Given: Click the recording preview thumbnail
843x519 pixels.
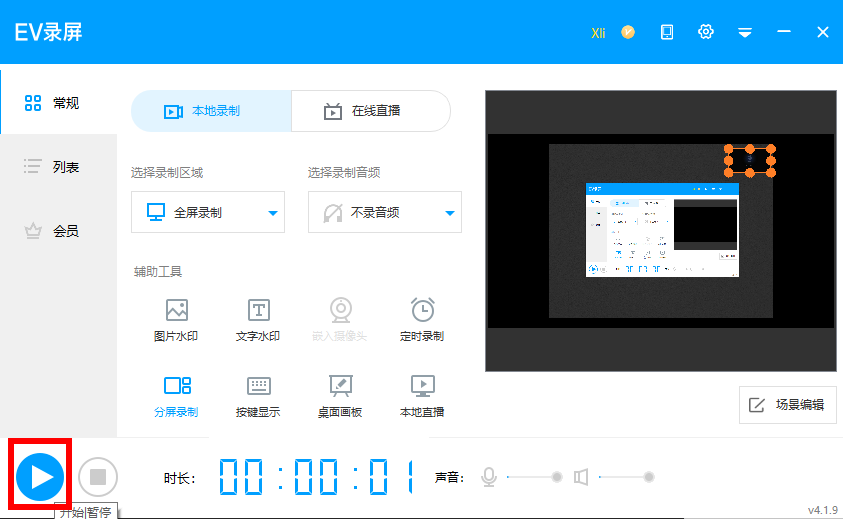Looking at the screenshot, I should [x=662, y=230].
